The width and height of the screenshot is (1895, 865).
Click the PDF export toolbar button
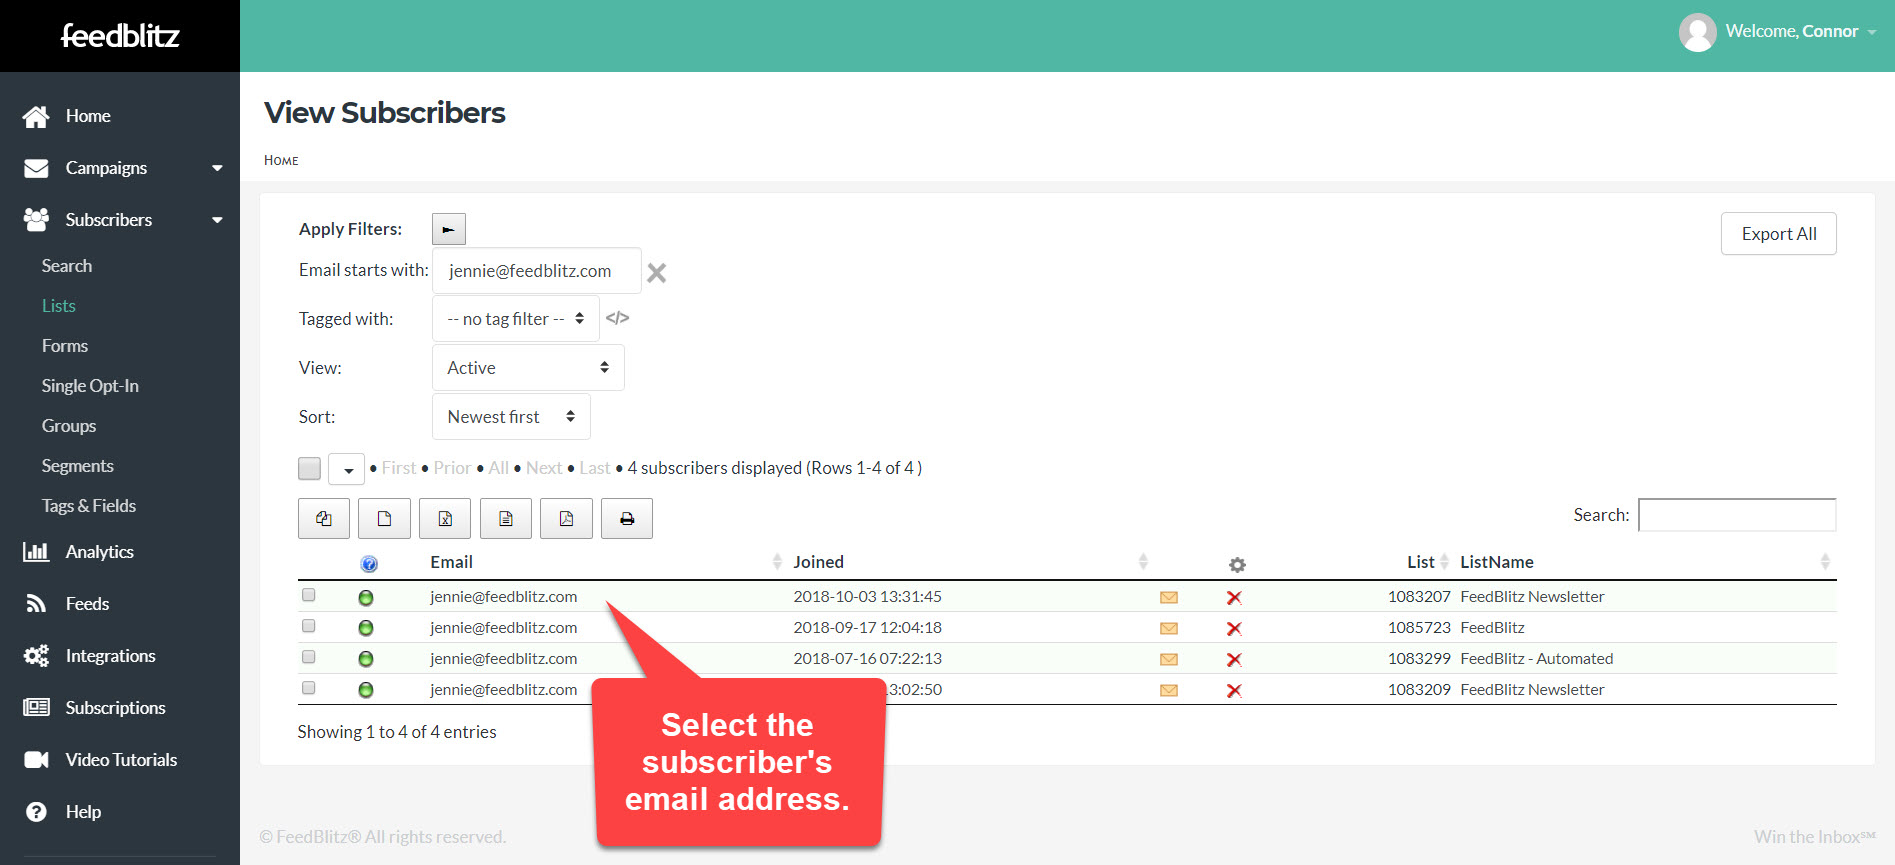pos(566,519)
